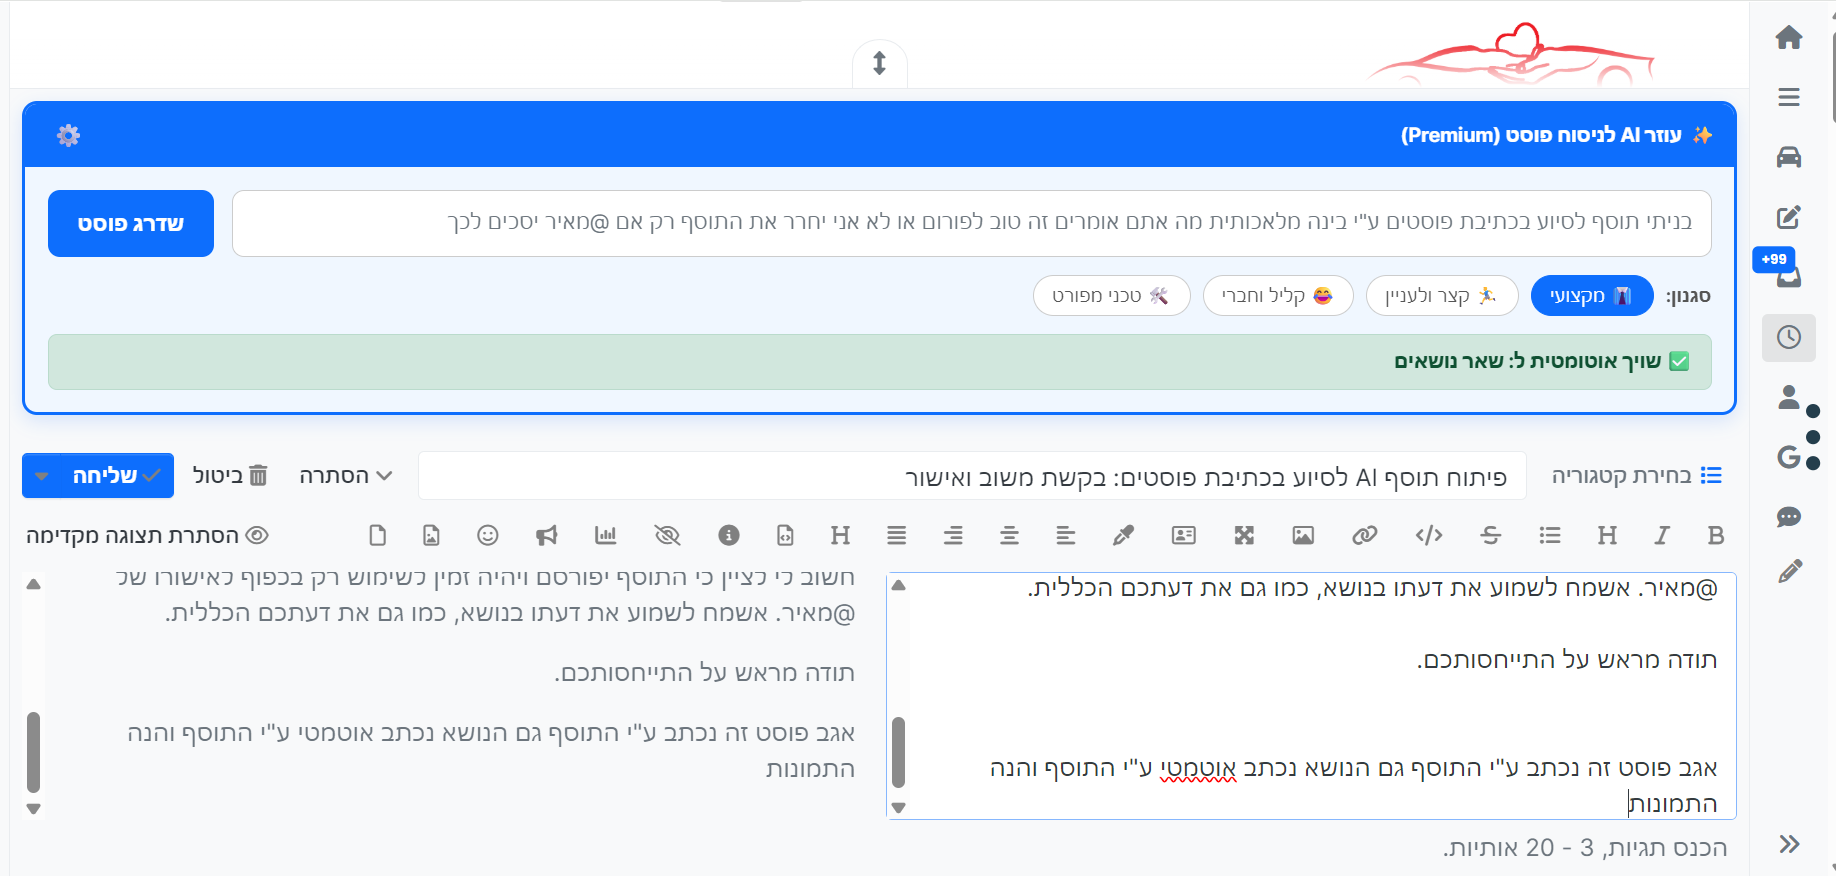This screenshot has height=876, width=1836.
Task: Click preview pane scrollbar up arrow
Action: (x=33, y=584)
